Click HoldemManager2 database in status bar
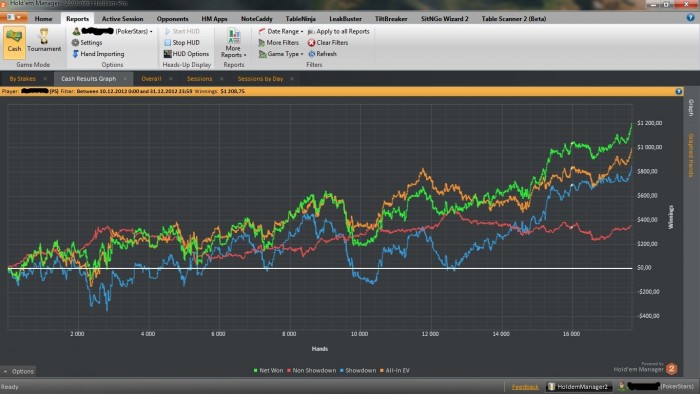The width and height of the screenshot is (700, 394). 578,387
